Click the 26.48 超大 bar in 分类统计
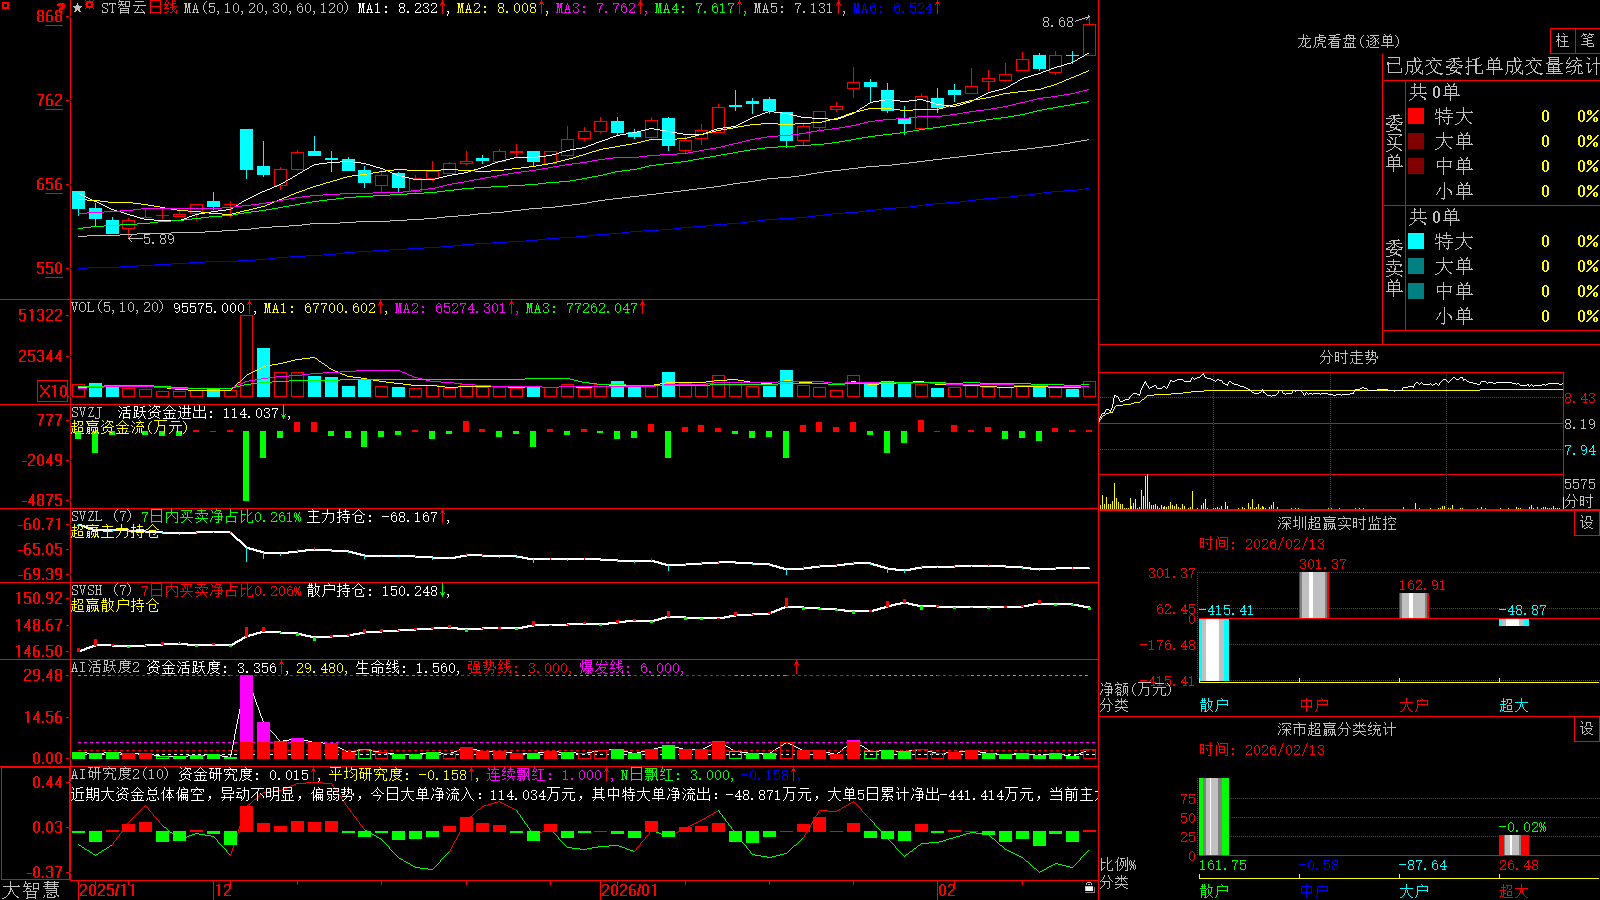This screenshot has height=900, width=1600. point(1514,845)
